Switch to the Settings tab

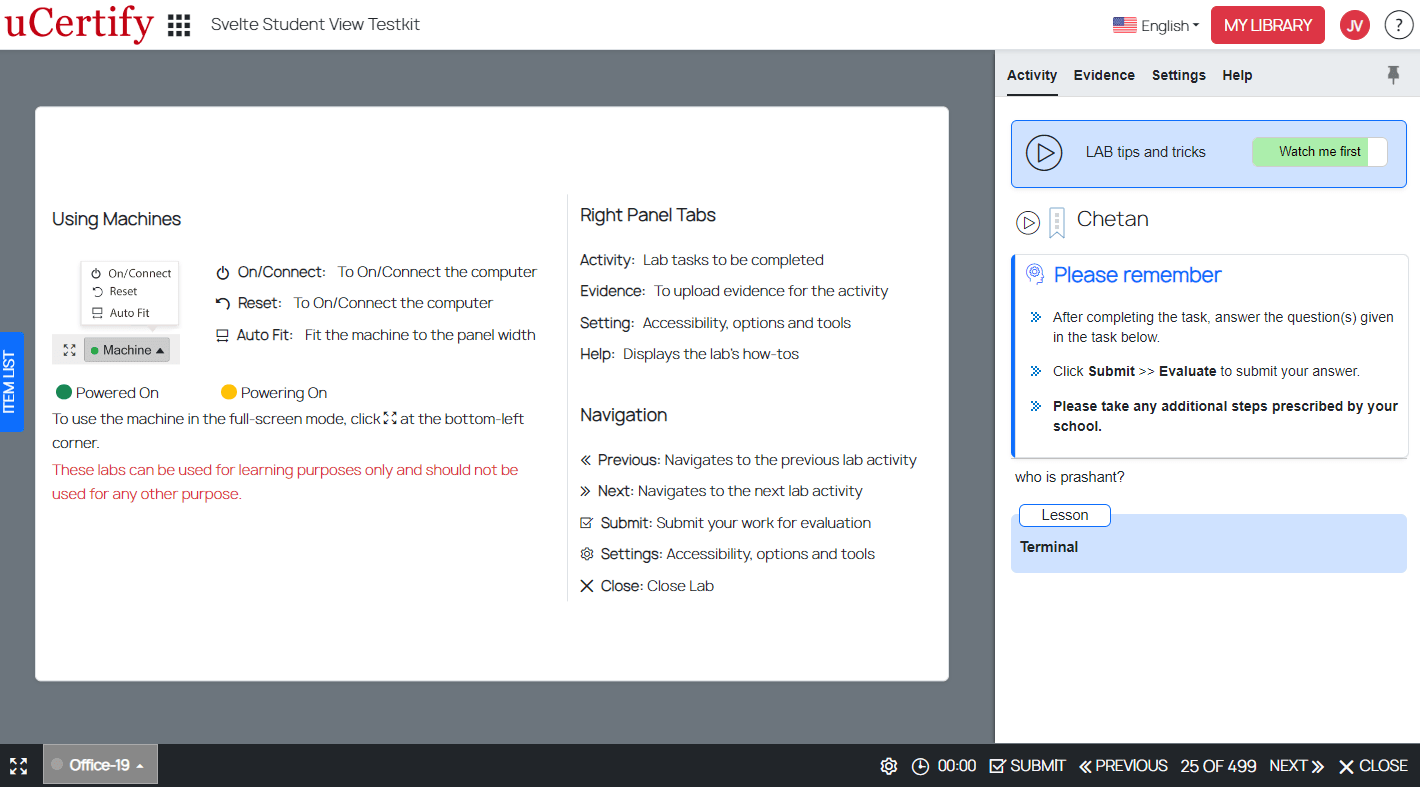(1178, 75)
